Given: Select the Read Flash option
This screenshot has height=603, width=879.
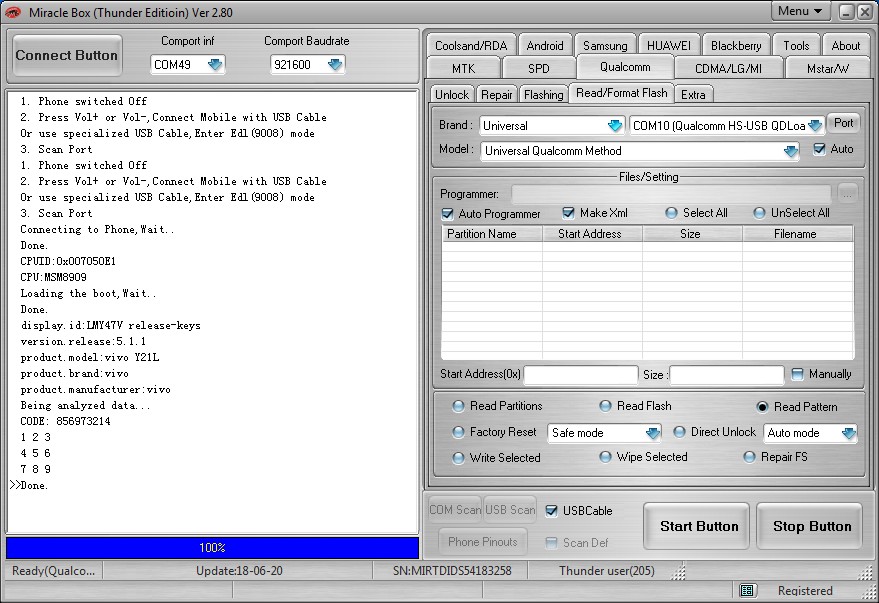Looking at the screenshot, I should (605, 406).
